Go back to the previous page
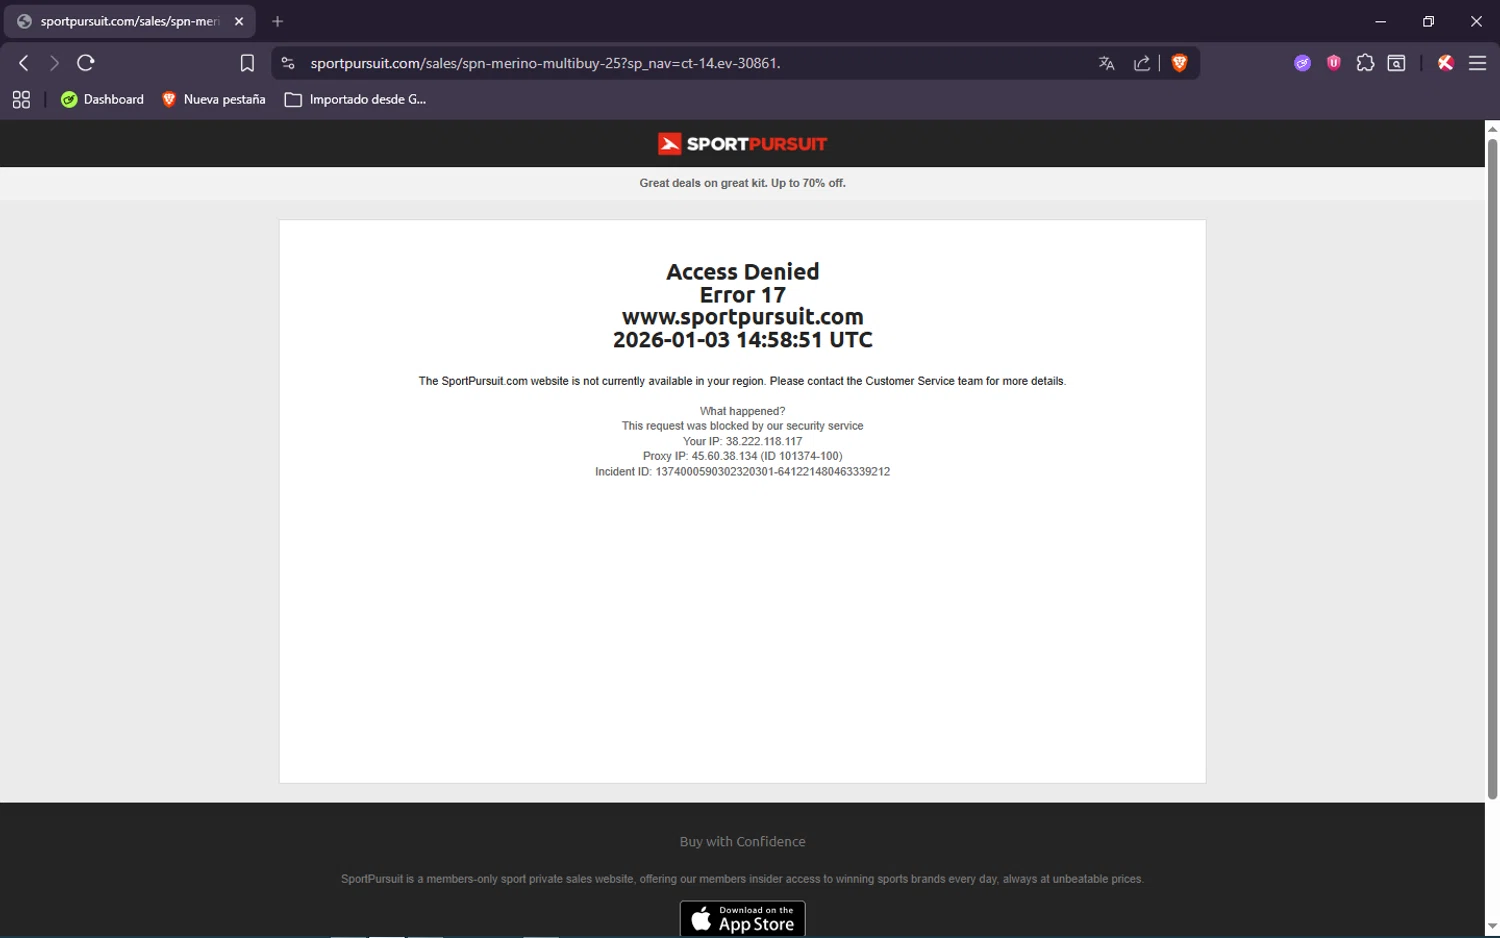The height and width of the screenshot is (938, 1500). click(x=24, y=63)
